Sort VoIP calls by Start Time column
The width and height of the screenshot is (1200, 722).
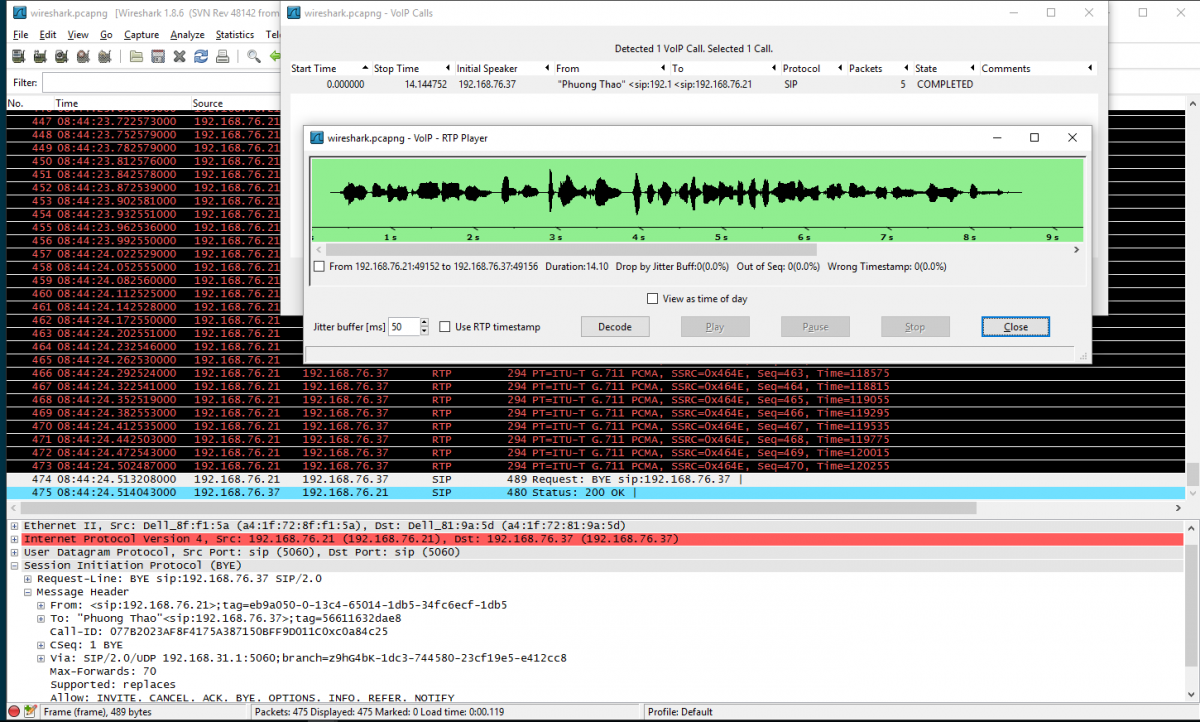328,68
